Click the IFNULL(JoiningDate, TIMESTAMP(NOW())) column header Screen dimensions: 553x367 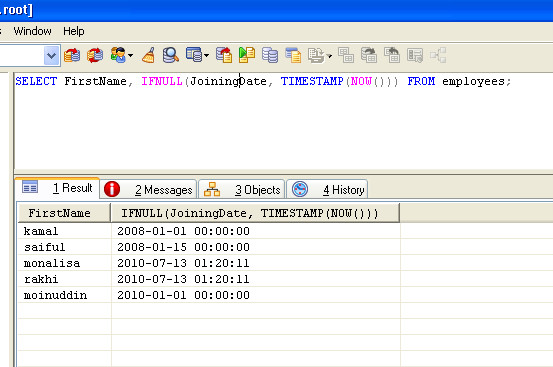tap(255, 213)
